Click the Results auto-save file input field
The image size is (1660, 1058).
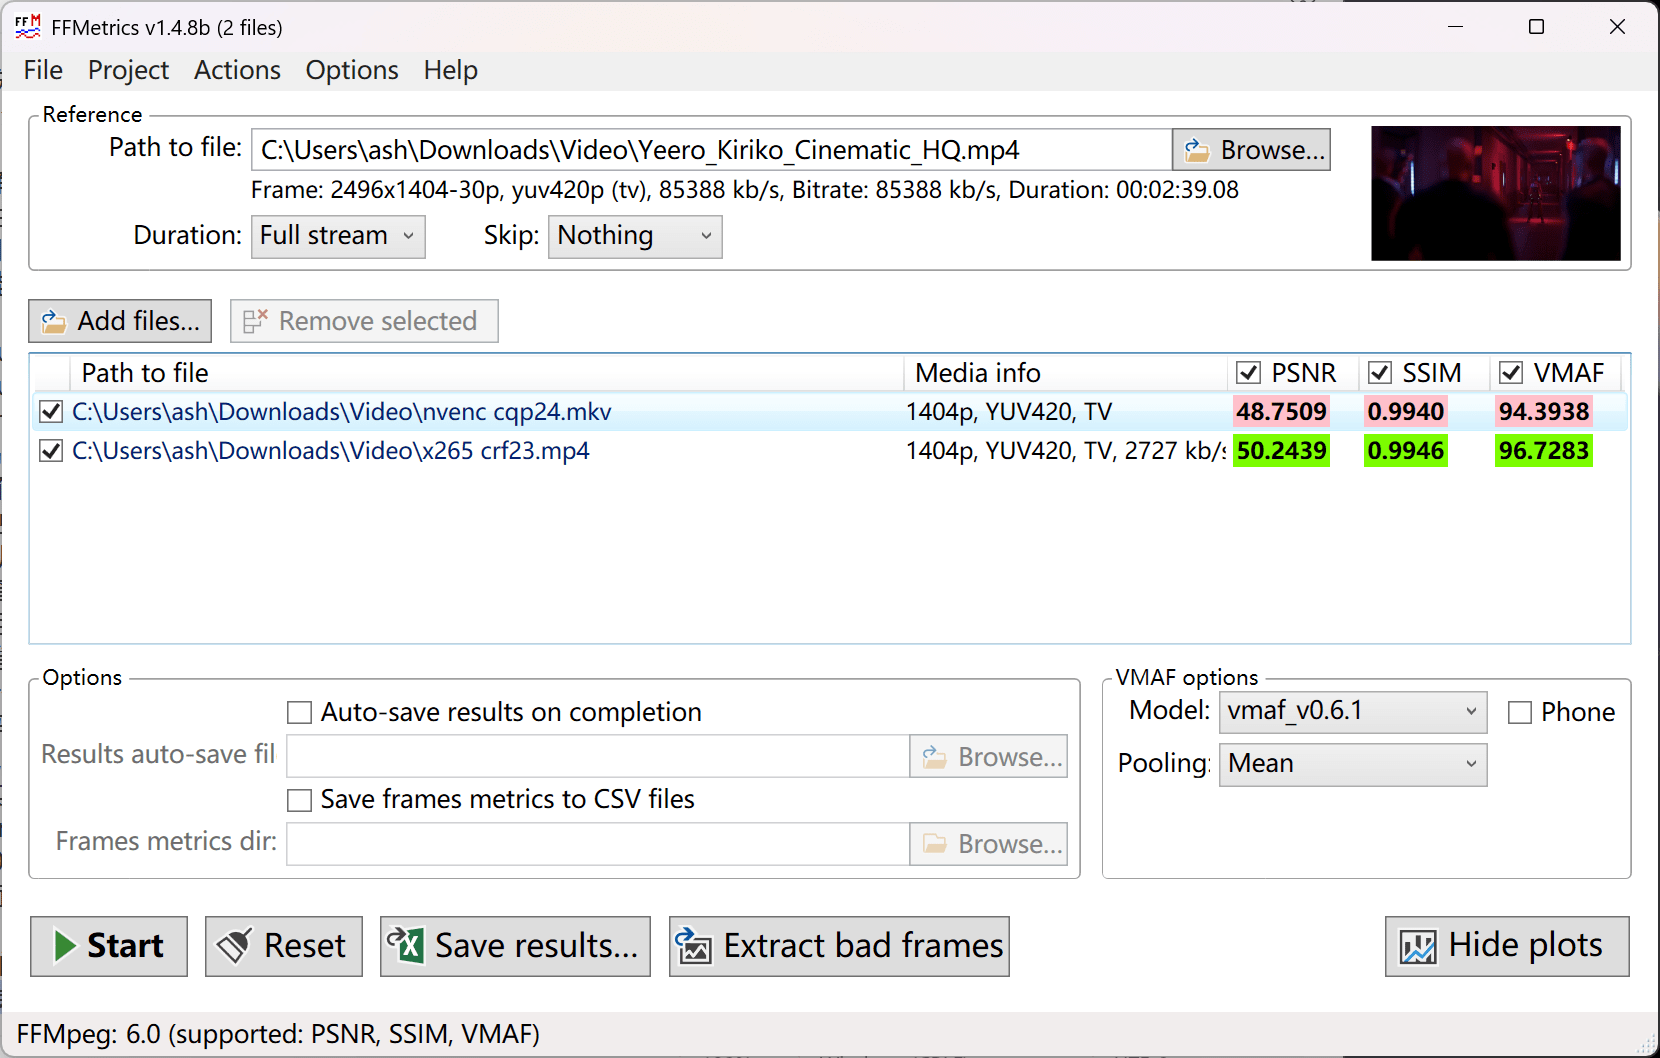click(x=598, y=757)
